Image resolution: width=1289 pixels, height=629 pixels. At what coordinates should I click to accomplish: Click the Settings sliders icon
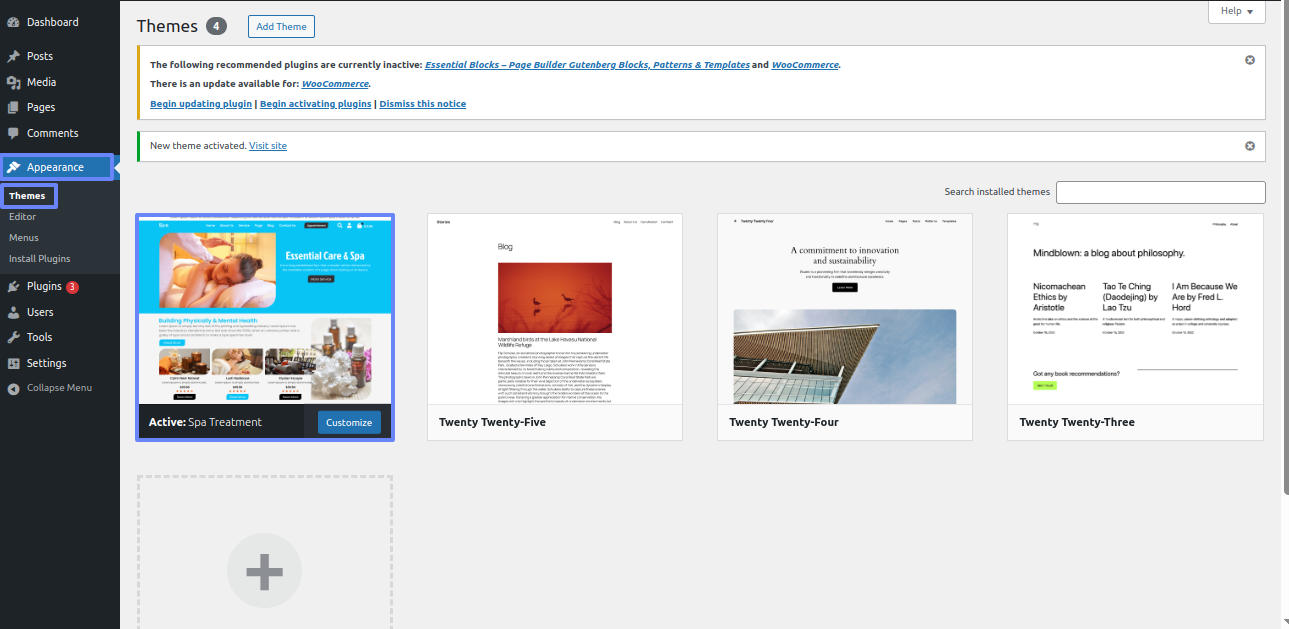[13, 363]
